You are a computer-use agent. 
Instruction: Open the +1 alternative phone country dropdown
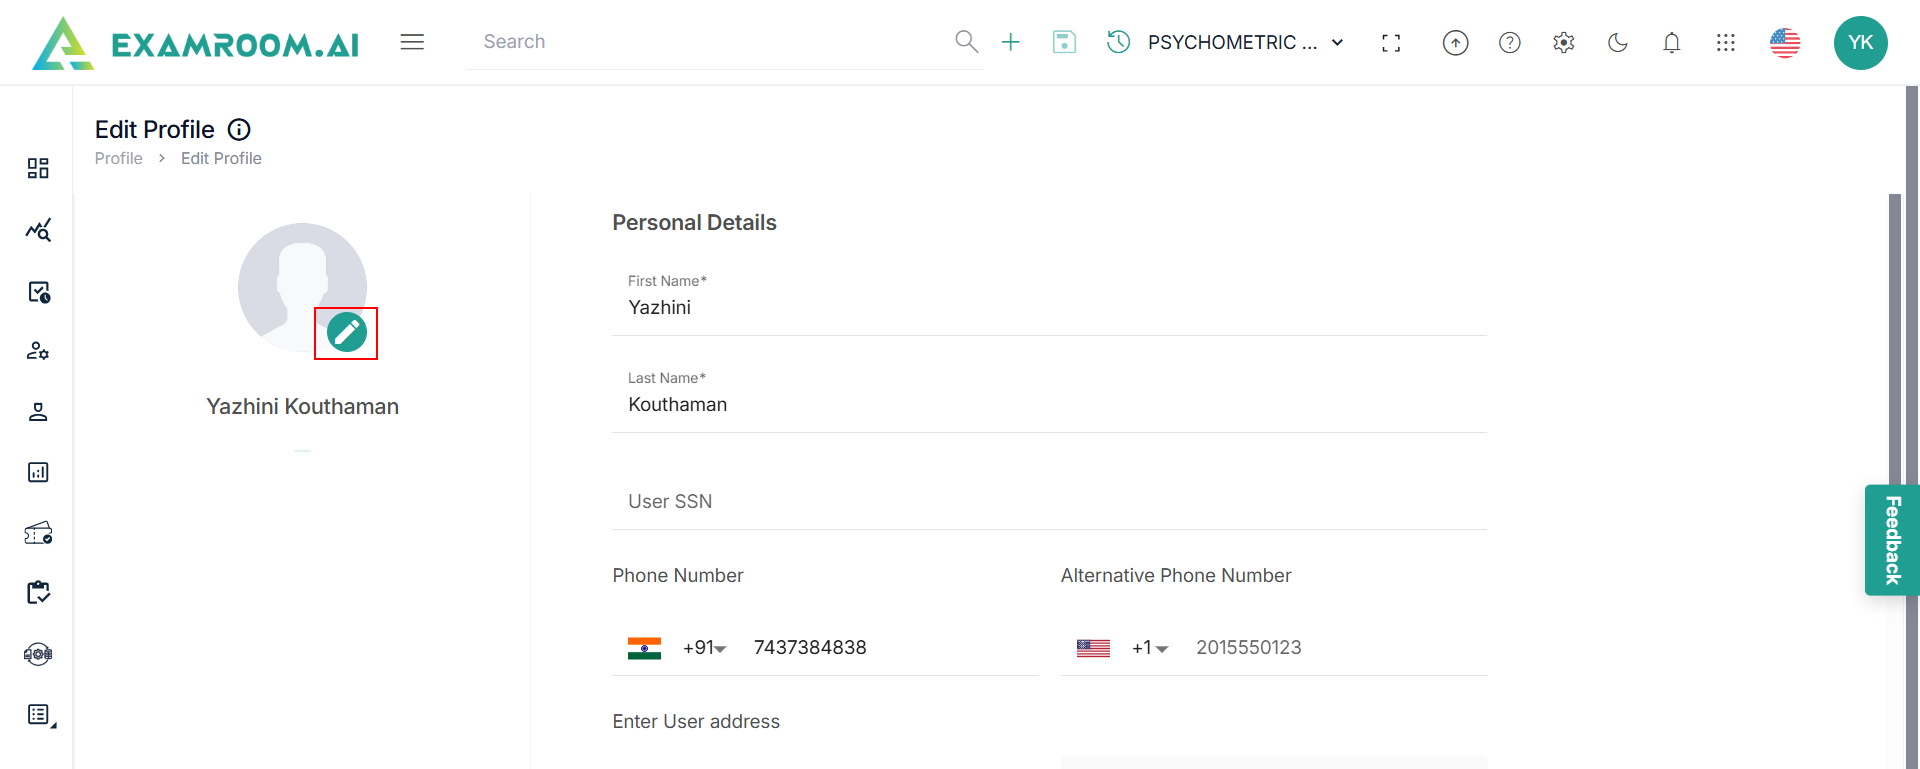[1150, 648]
